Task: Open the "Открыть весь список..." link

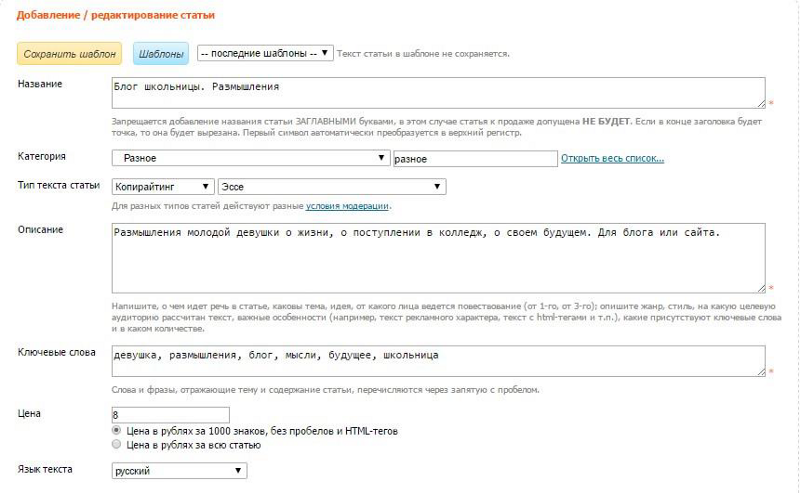Action: [612, 158]
